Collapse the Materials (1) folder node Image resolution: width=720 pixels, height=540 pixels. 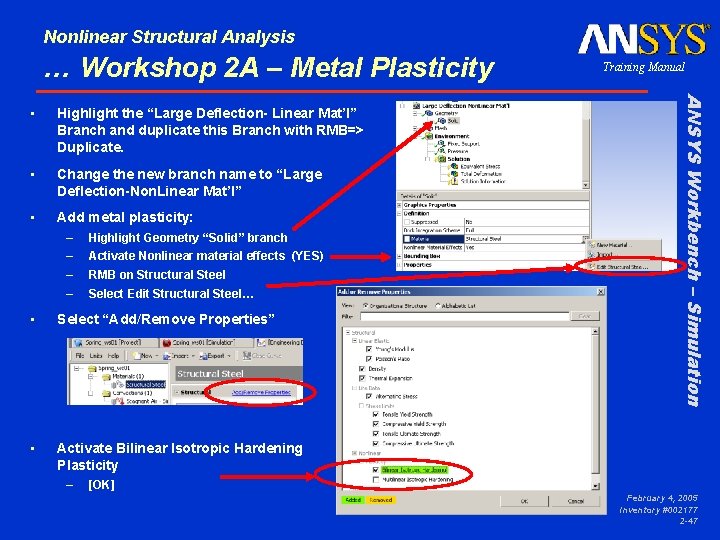tap(91, 377)
